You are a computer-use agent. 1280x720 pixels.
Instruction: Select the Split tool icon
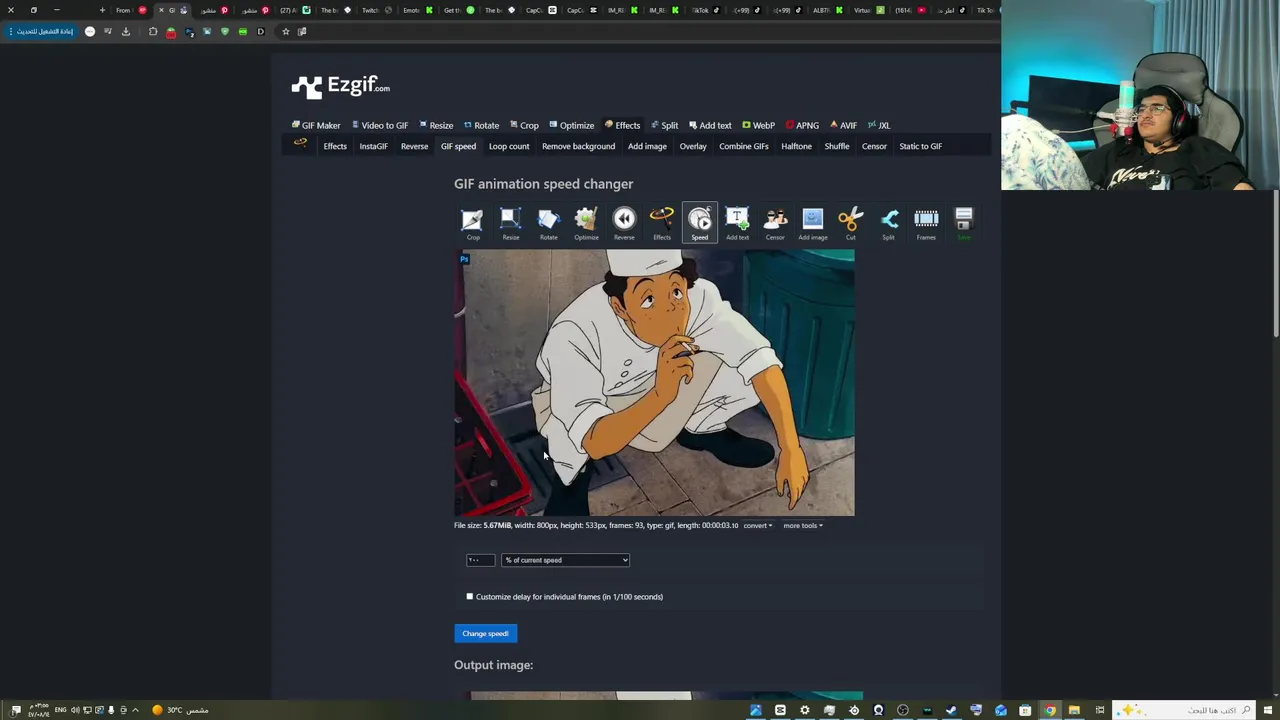[888, 223]
